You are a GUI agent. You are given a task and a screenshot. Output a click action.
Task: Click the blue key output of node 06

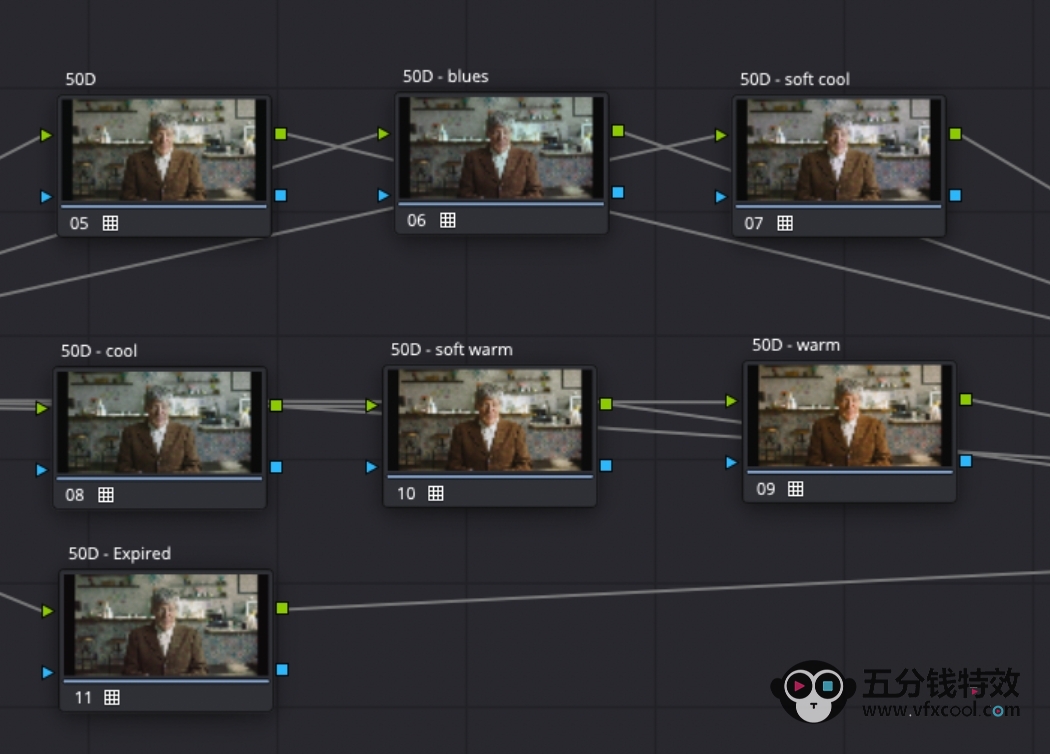pyautogui.click(x=618, y=193)
